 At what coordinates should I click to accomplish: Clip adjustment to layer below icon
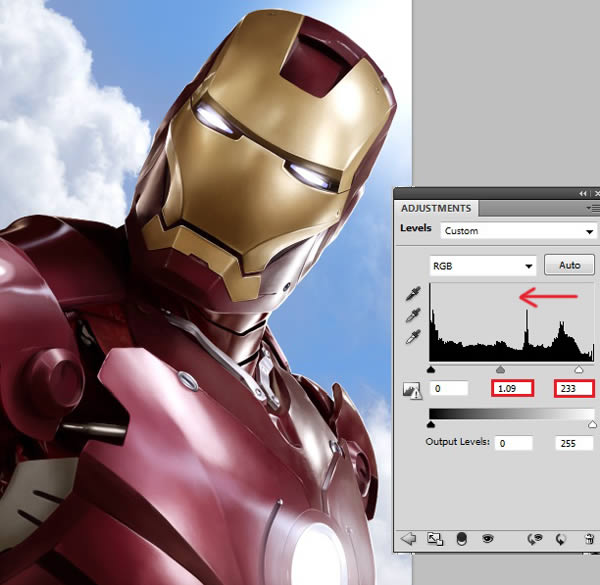click(462, 539)
